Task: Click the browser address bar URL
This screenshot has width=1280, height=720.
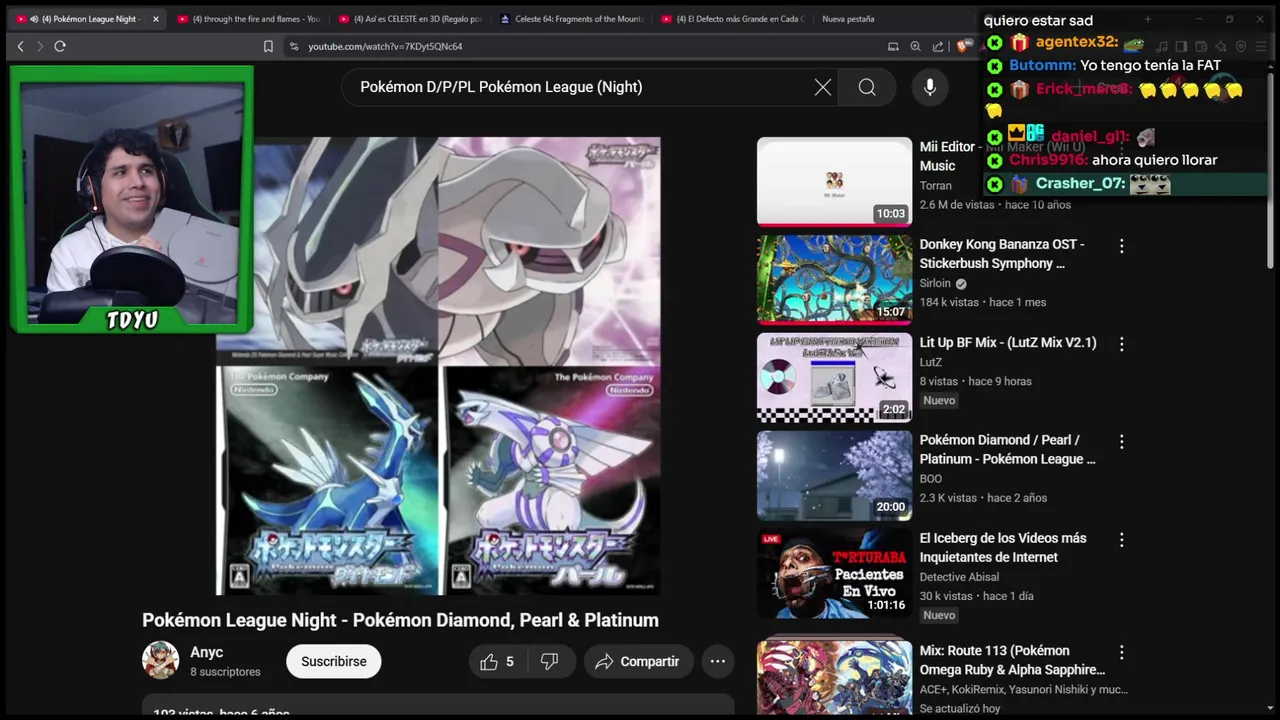Action: (385, 46)
